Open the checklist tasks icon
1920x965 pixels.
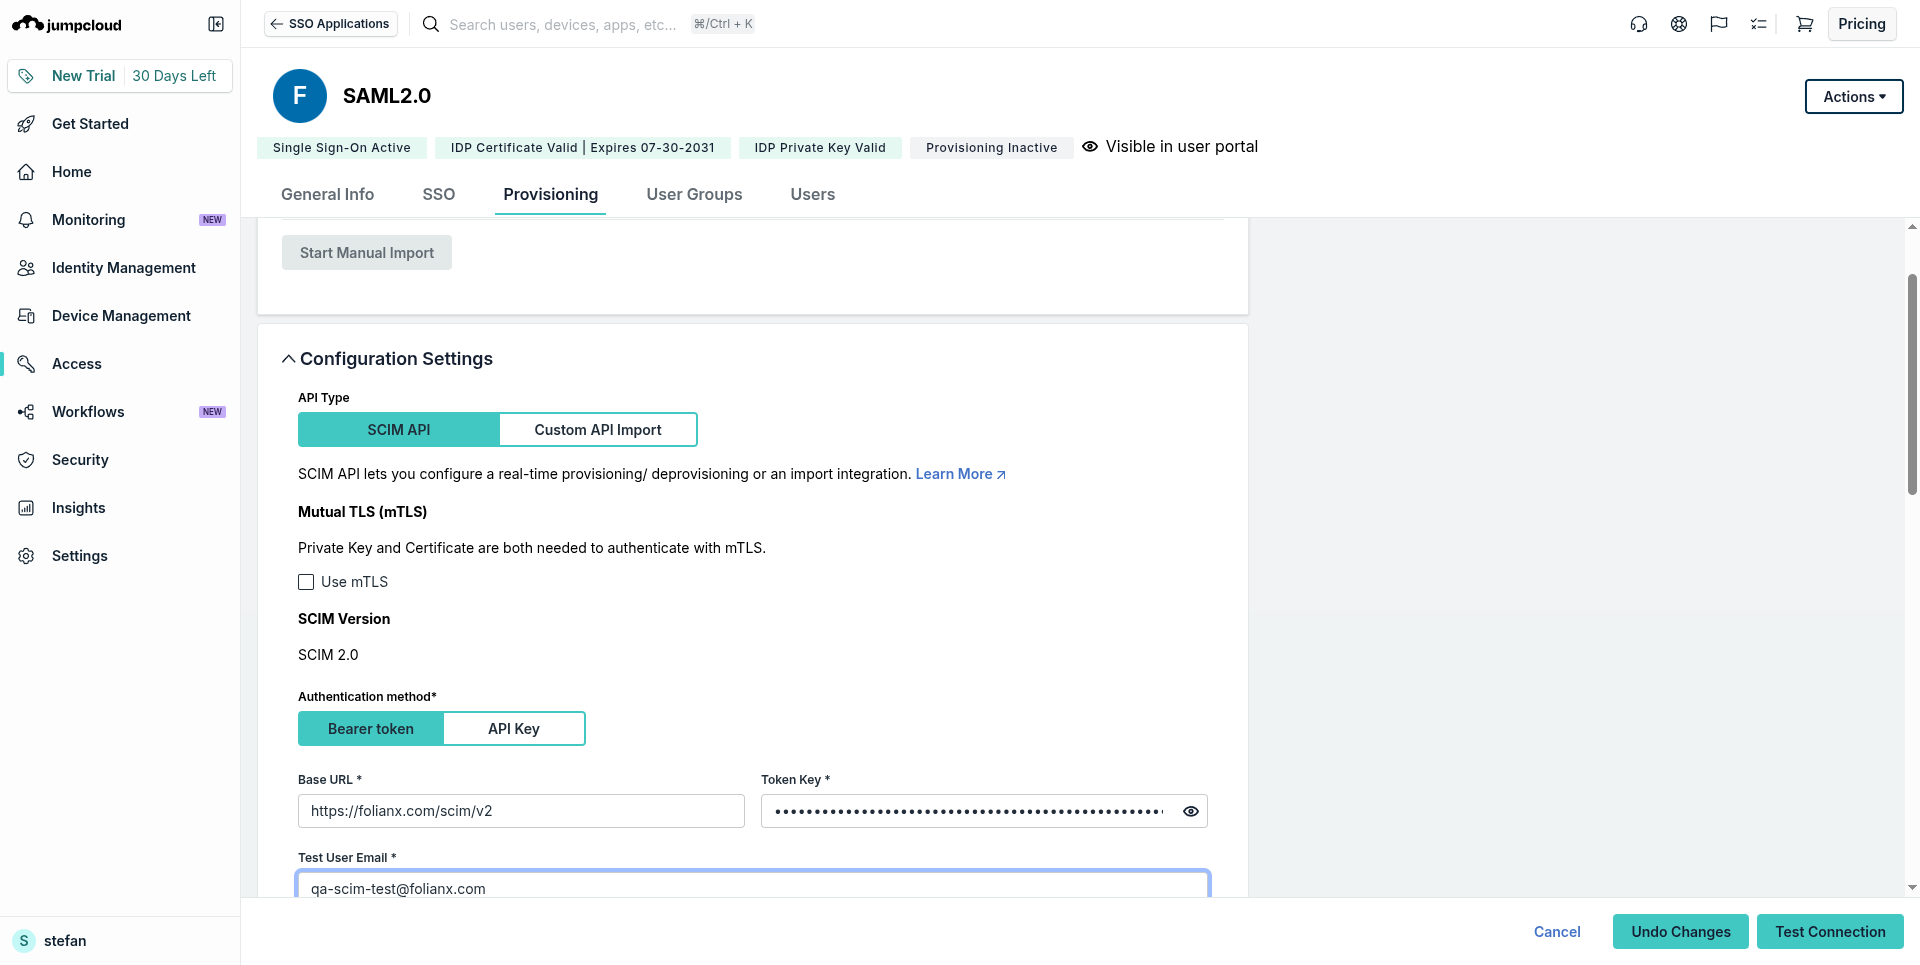1759,24
